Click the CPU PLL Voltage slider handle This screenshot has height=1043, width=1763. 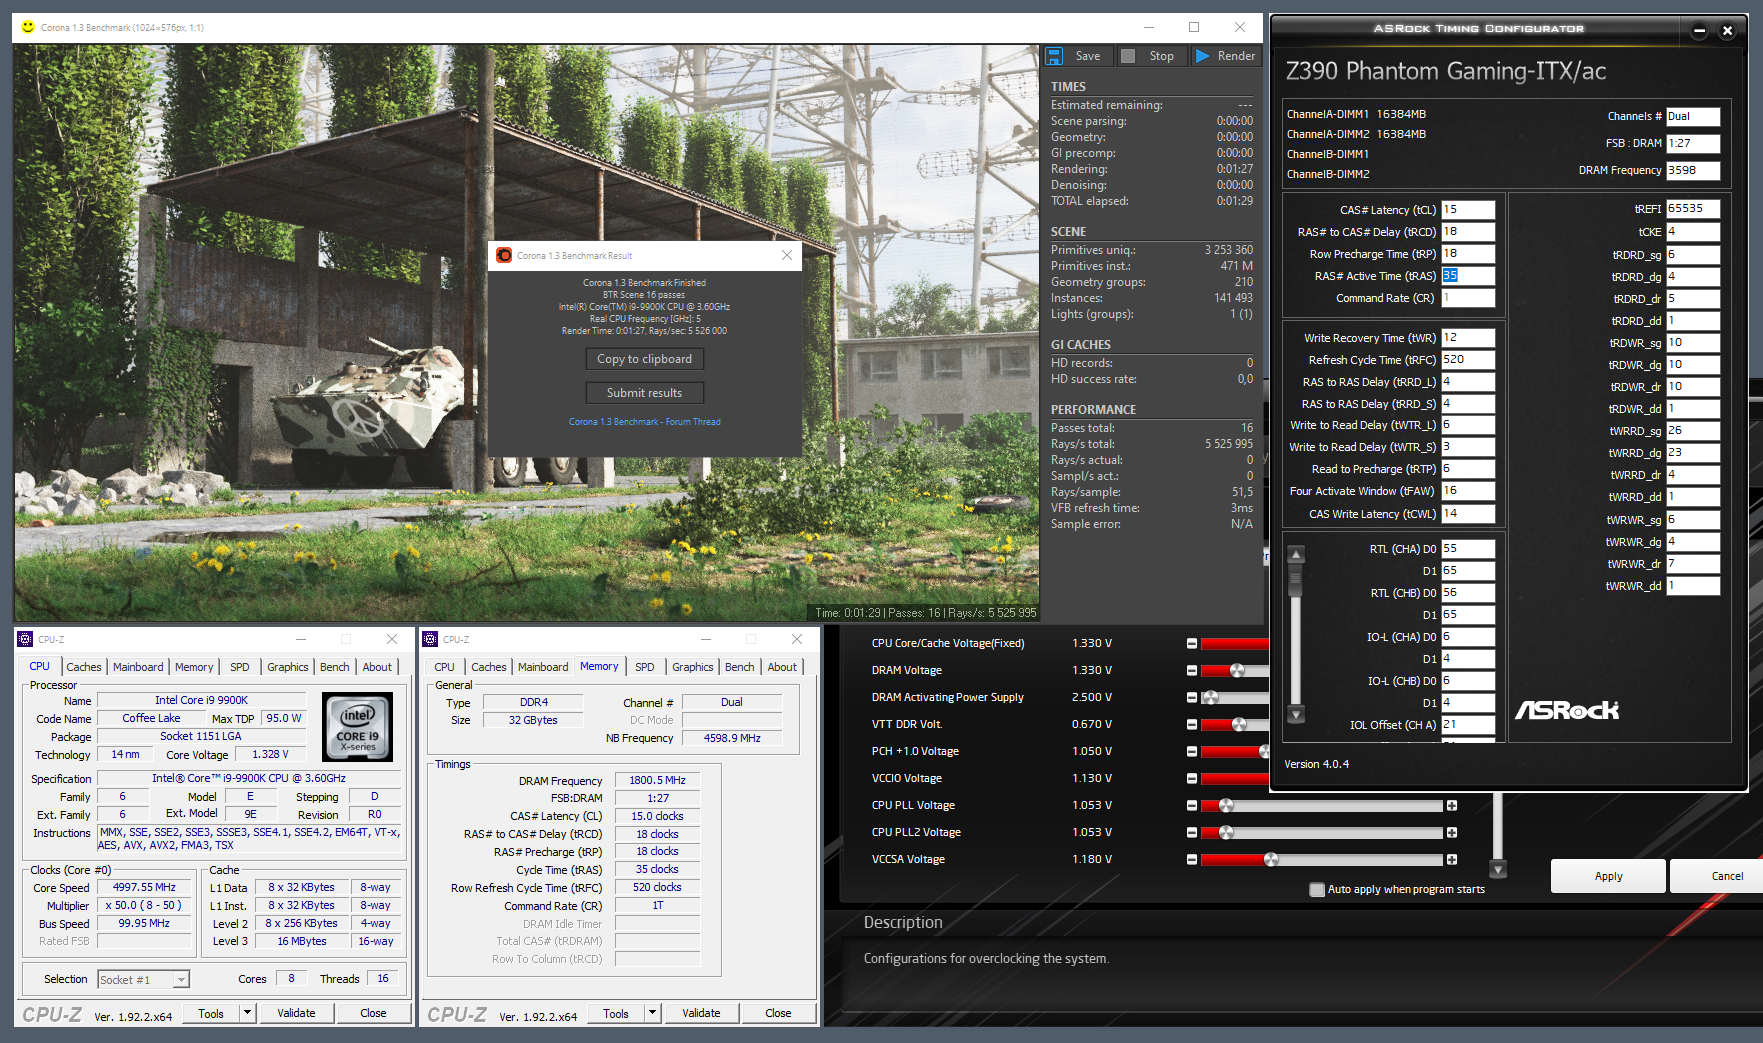click(1226, 805)
